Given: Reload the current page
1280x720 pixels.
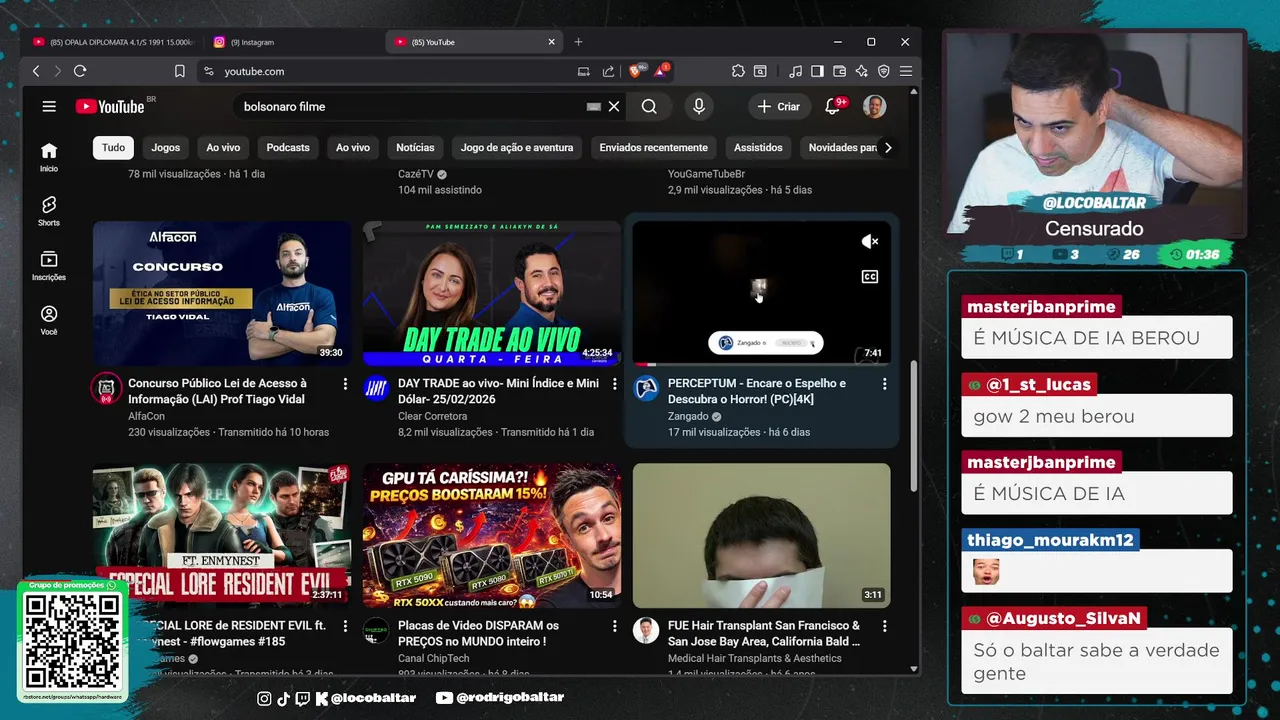Looking at the screenshot, I should (80, 71).
